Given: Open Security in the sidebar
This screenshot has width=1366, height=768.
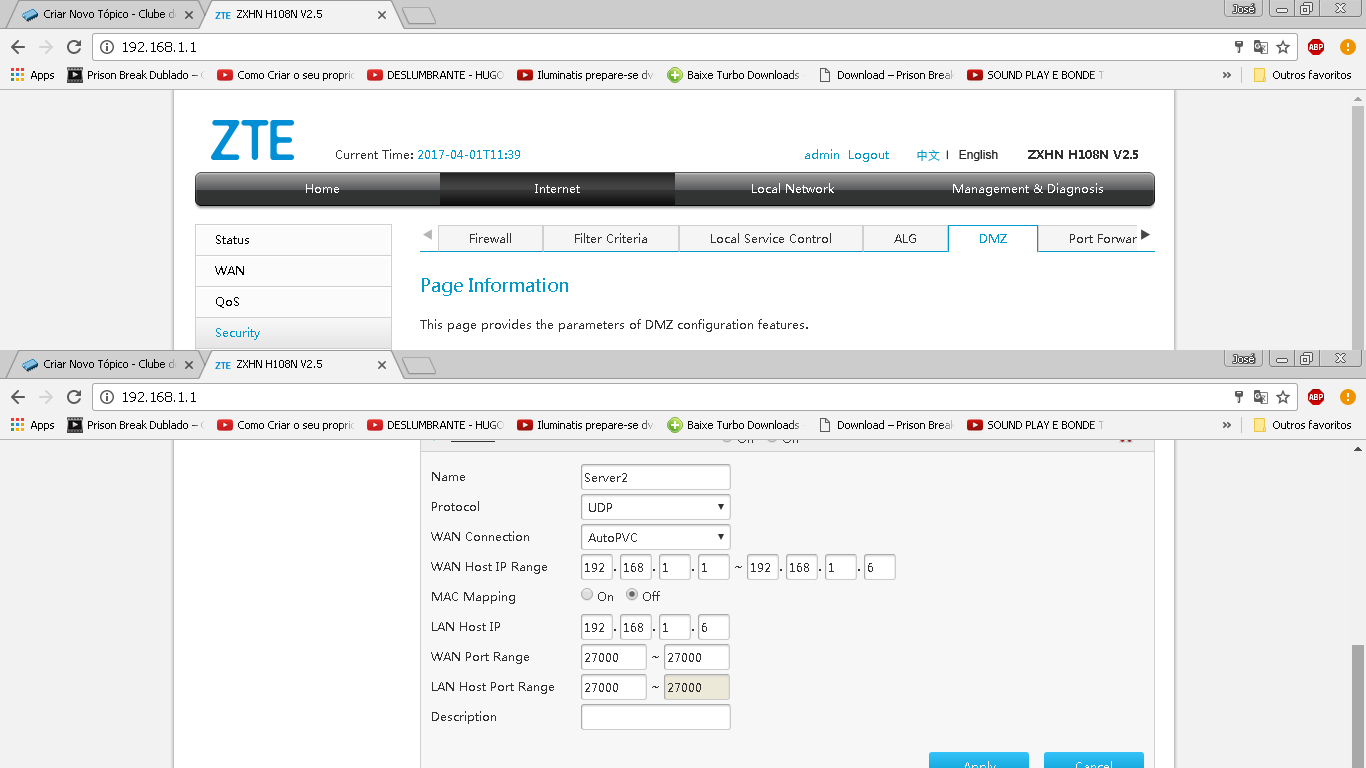Looking at the screenshot, I should tap(293, 333).
